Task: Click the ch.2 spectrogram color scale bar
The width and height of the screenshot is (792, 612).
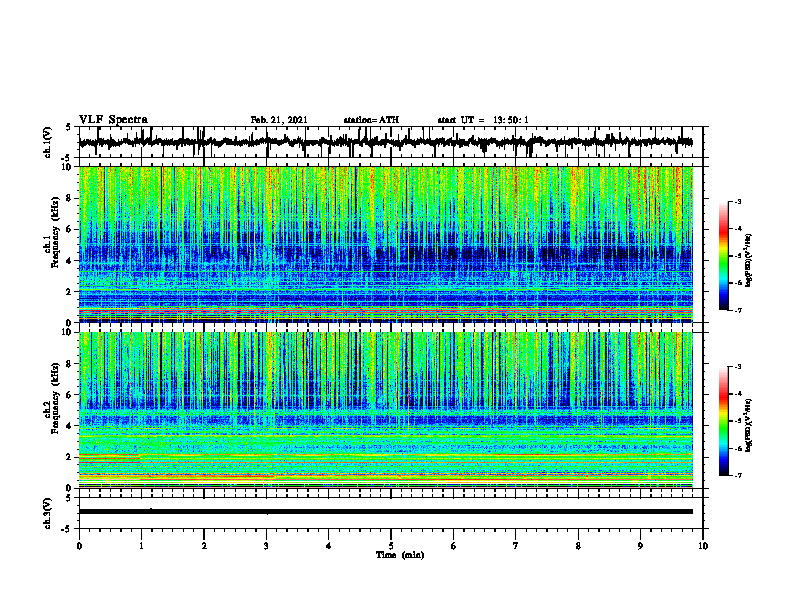Action: [724, 421]
